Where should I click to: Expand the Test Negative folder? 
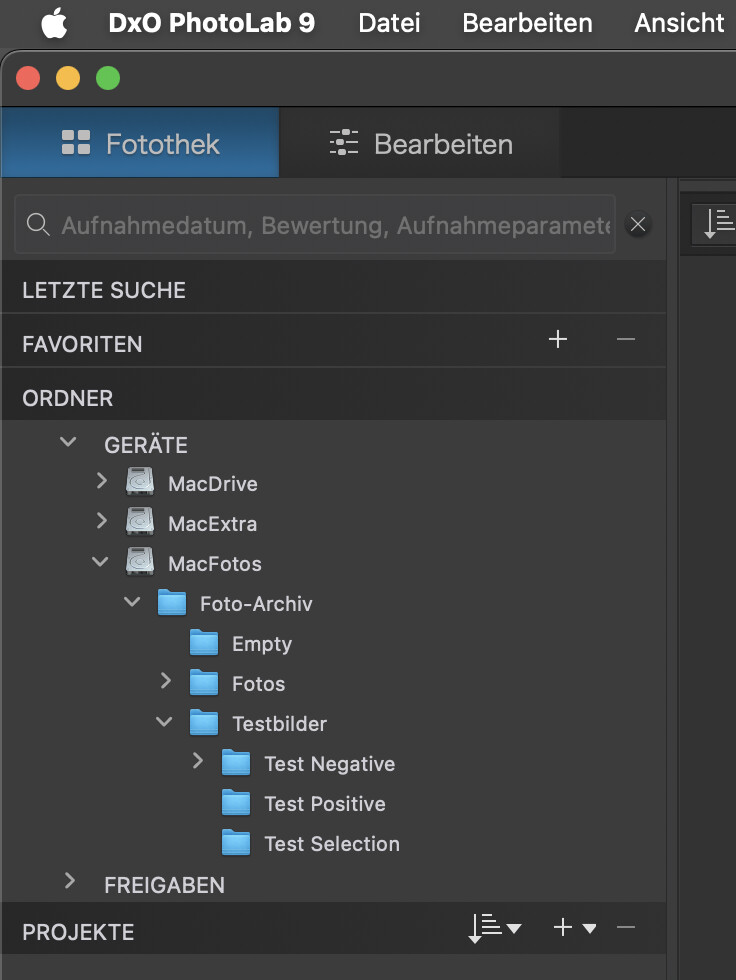coord(197,761)
